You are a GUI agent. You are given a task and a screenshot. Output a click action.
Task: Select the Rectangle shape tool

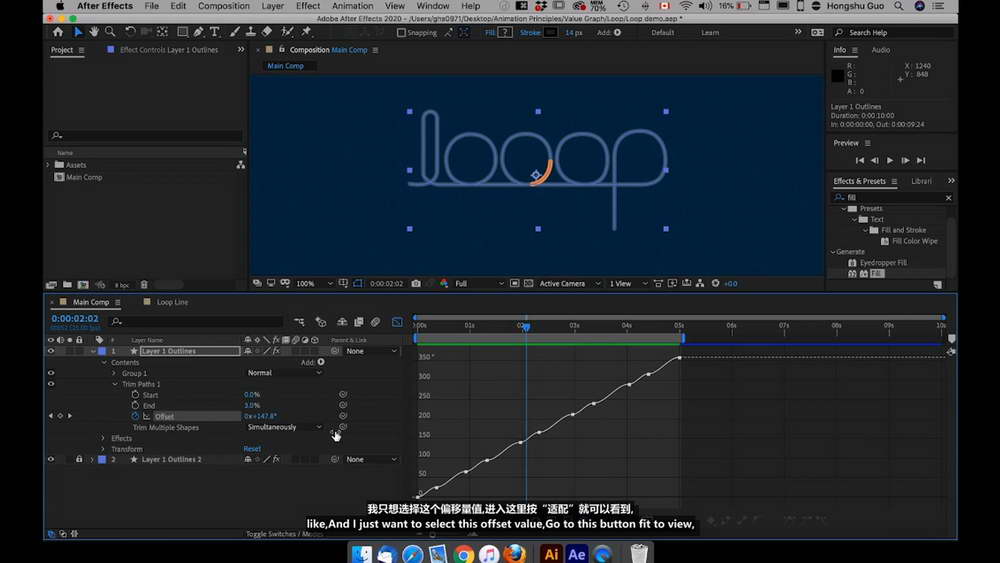point(182,32)
